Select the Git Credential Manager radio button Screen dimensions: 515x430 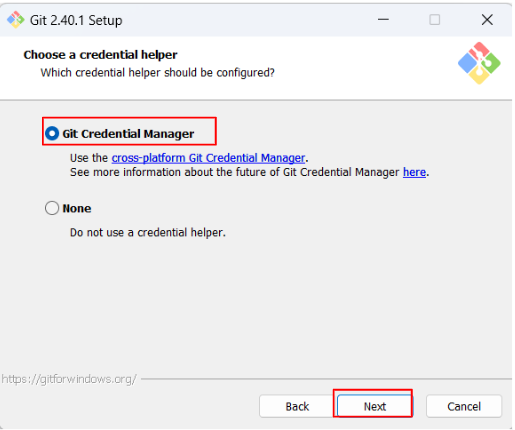click(52, 133)
